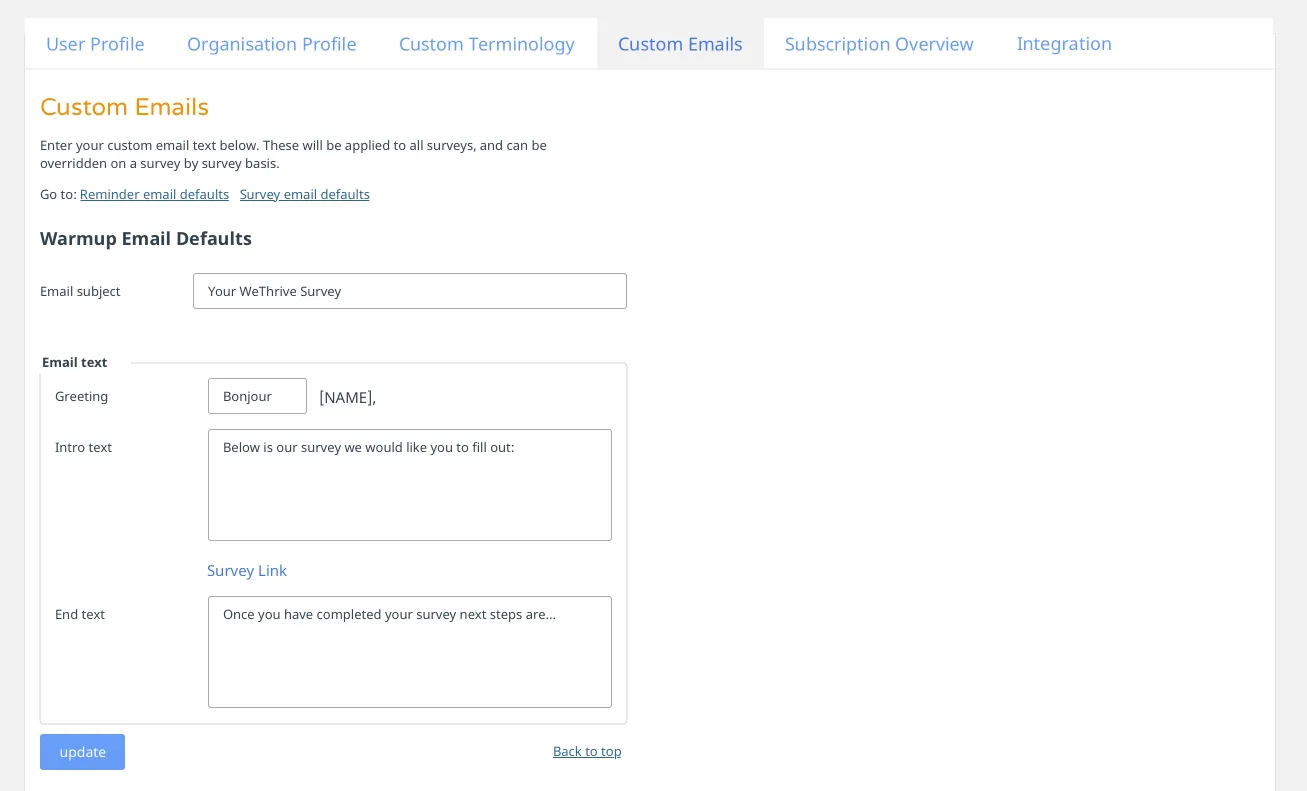
Task: Switch to the Integration tab
Action: pyautogui.click(x=1064, y=44)
